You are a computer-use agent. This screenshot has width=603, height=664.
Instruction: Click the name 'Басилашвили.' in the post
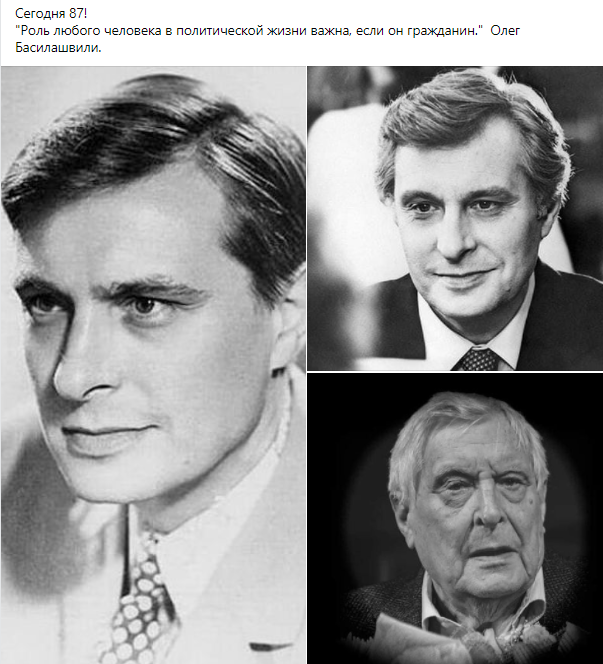tap(58, 47)
